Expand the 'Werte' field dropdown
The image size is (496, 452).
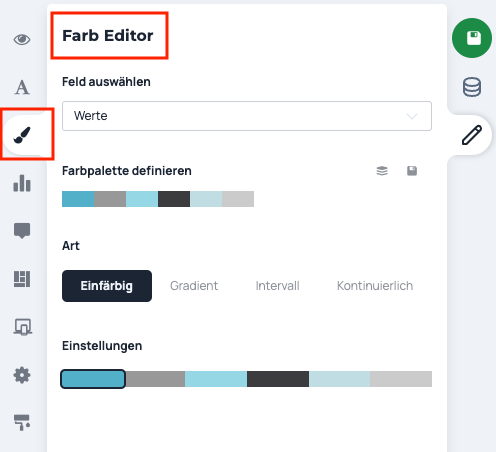[247, 116]
